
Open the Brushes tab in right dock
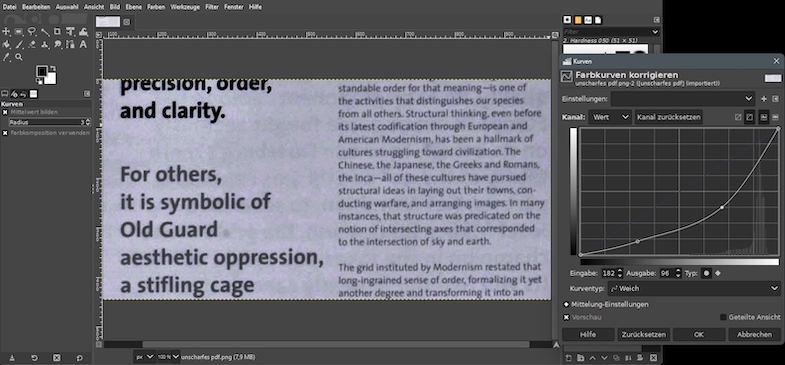click(567, 20)
